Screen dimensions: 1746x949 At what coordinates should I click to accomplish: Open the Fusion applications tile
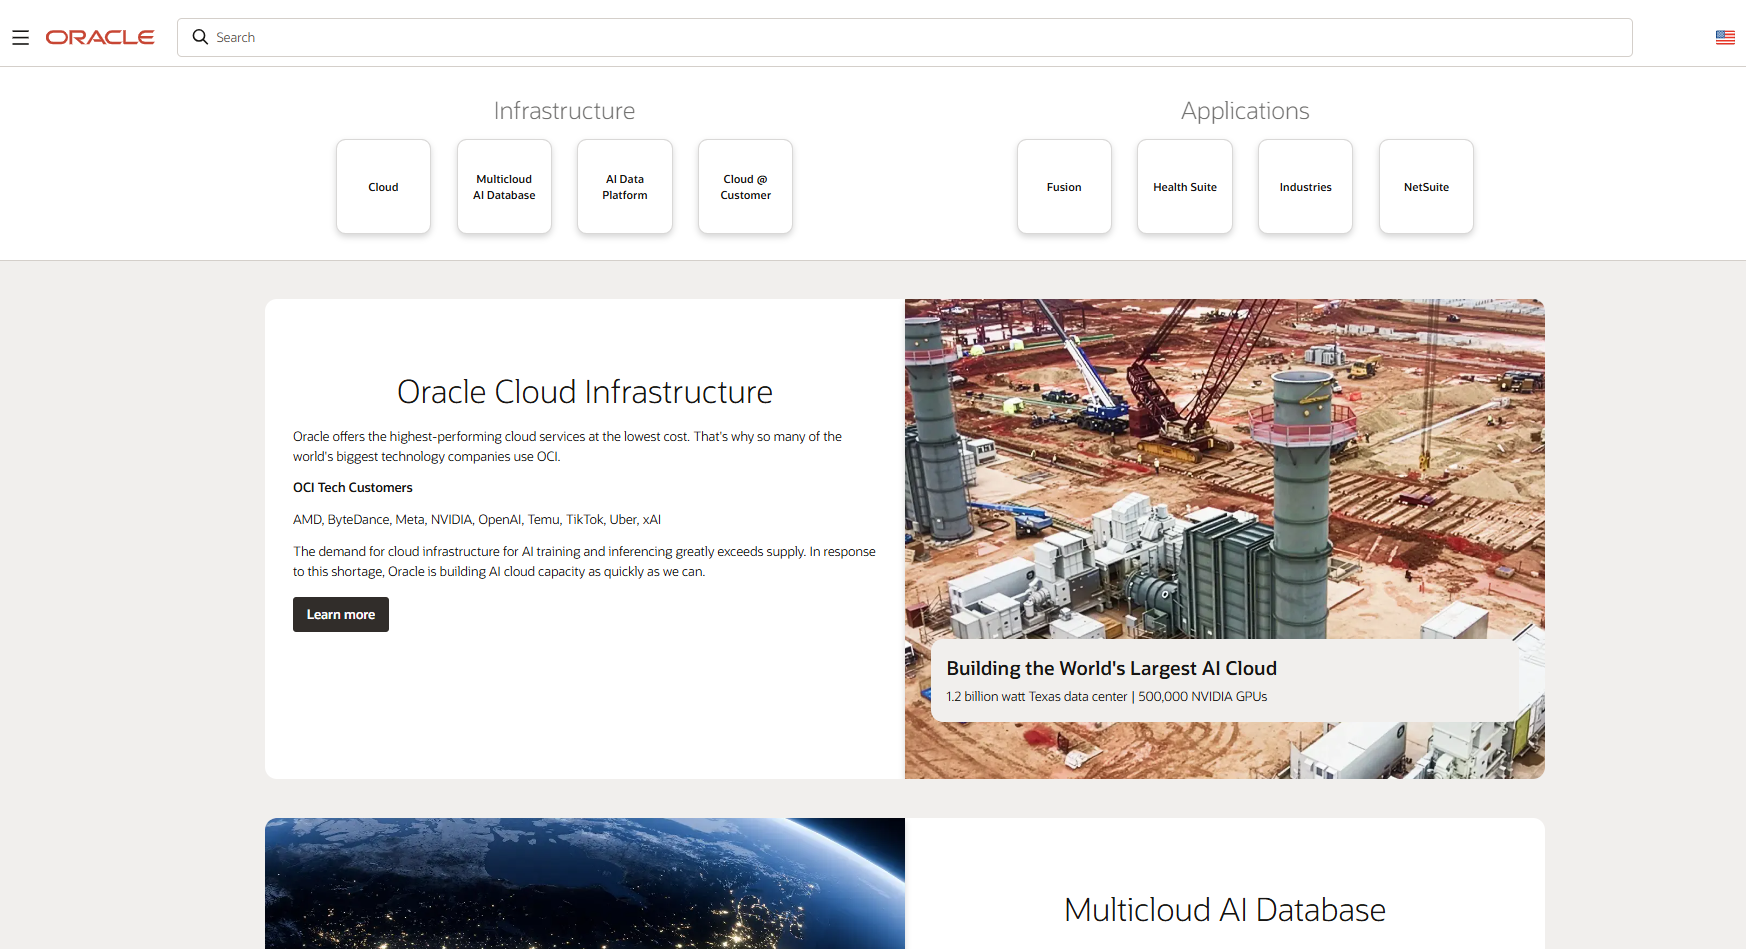(1064, 187)
